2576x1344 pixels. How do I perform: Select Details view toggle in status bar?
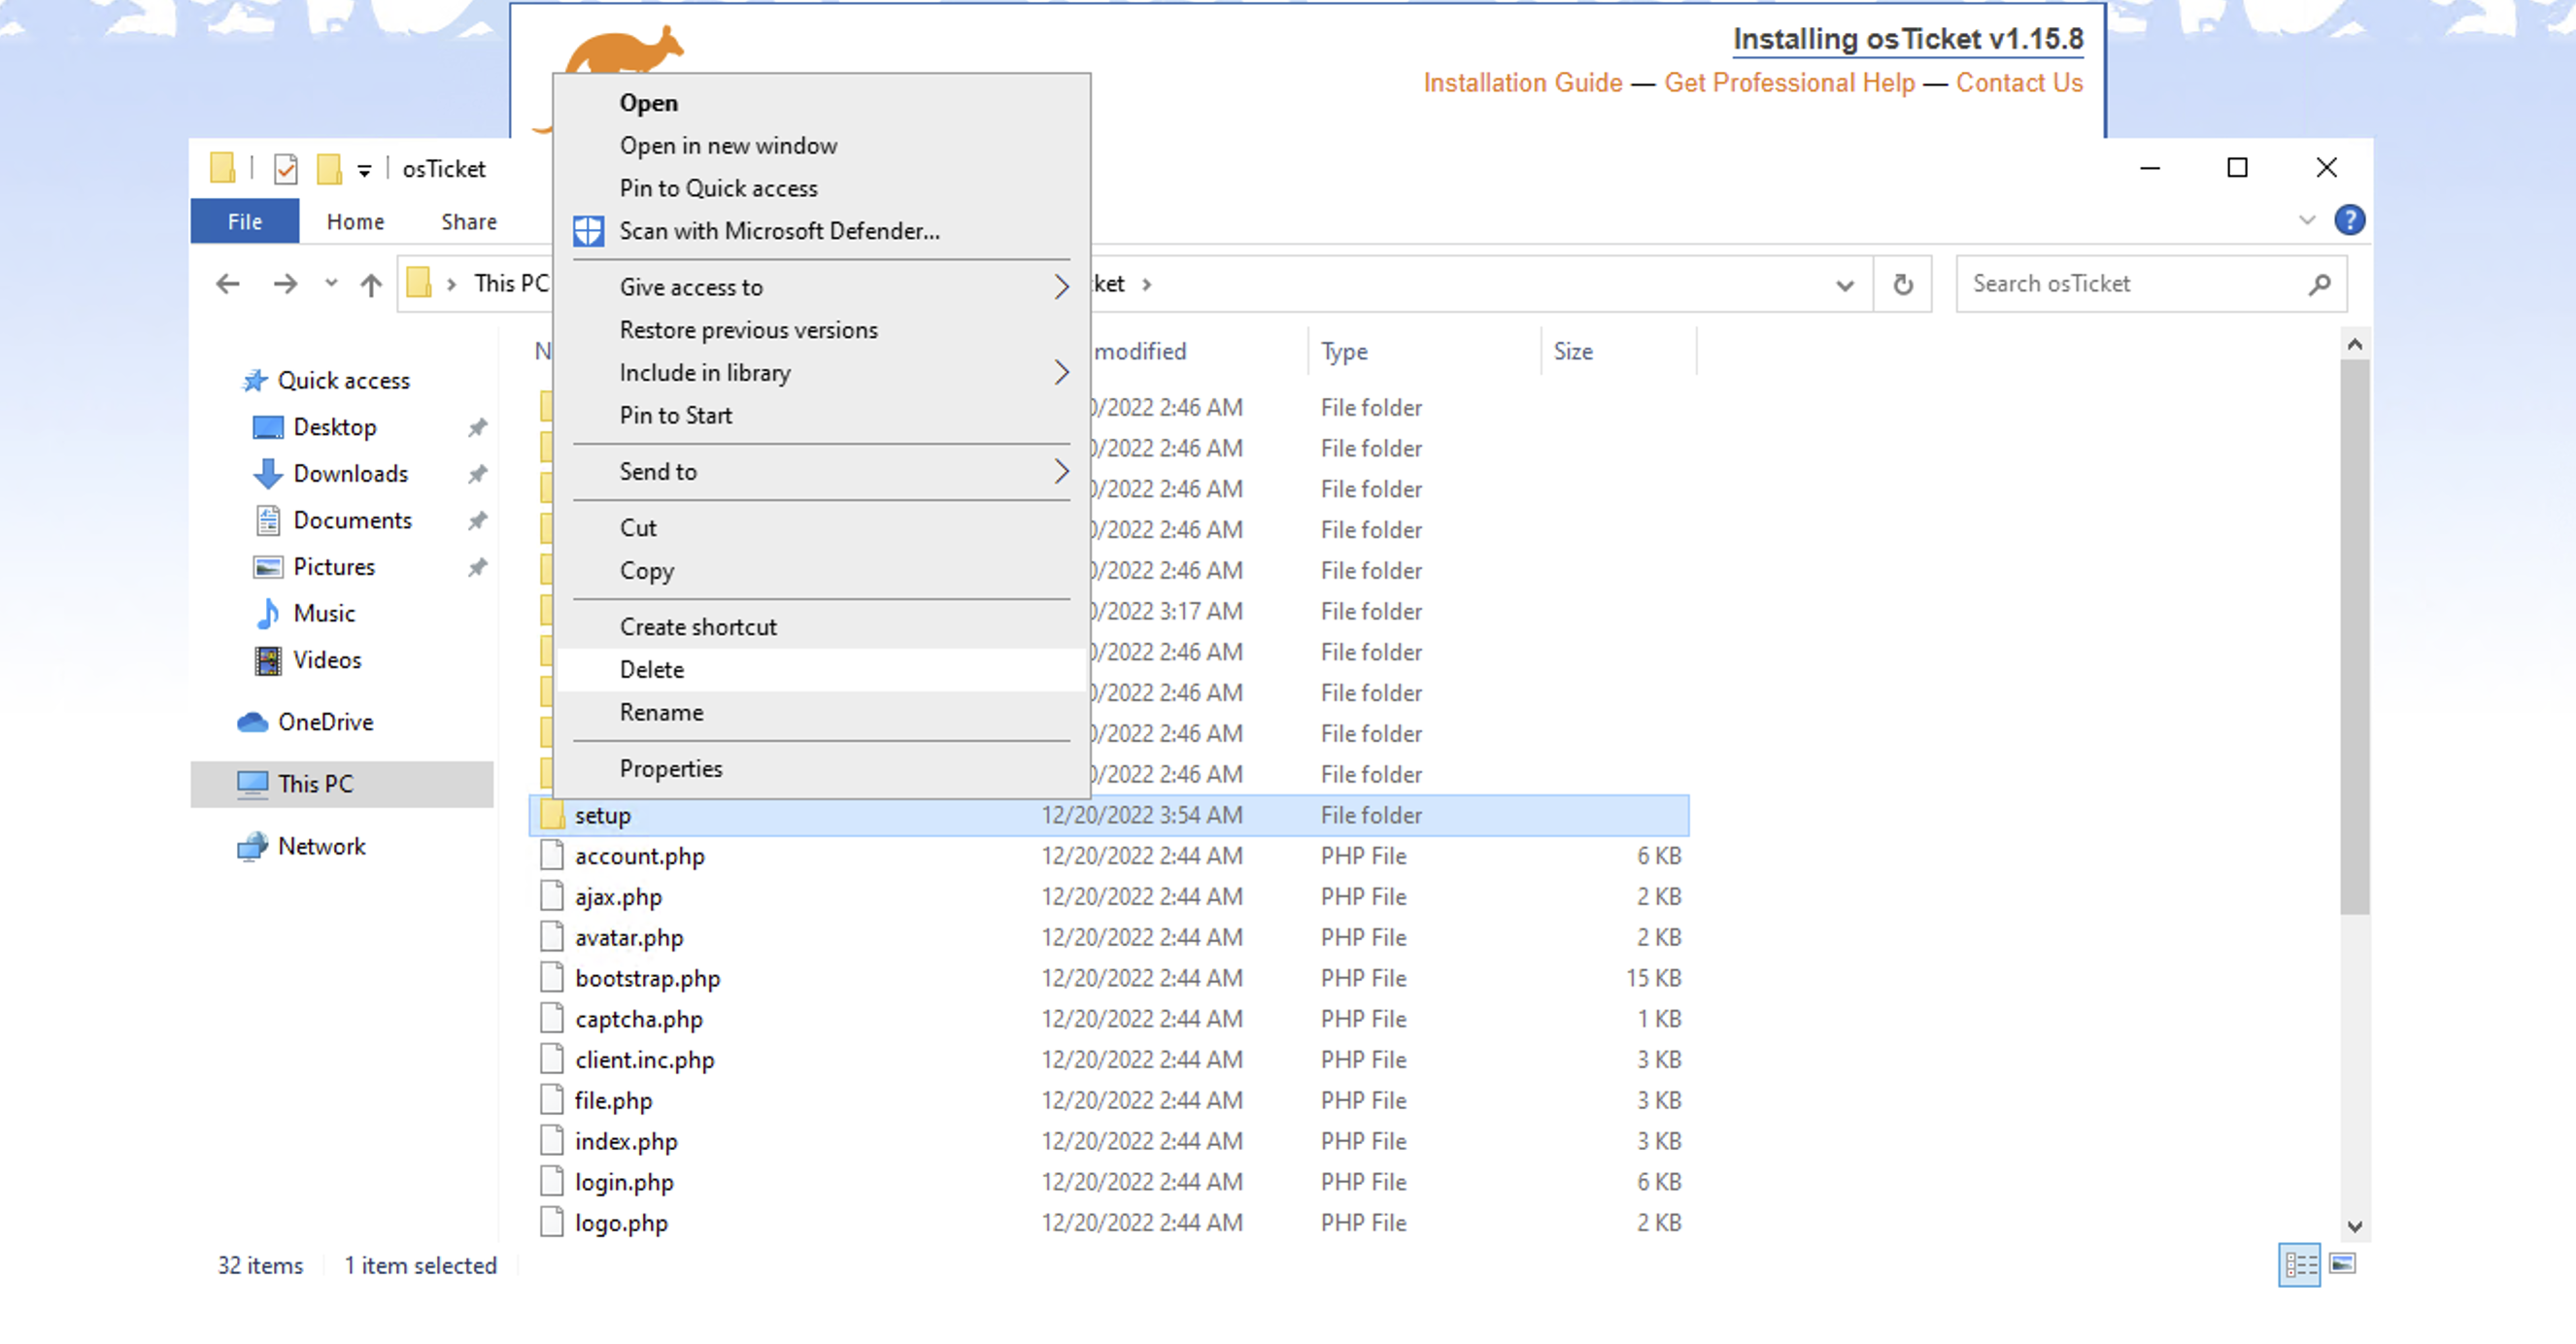(x=2300, y=1265)
